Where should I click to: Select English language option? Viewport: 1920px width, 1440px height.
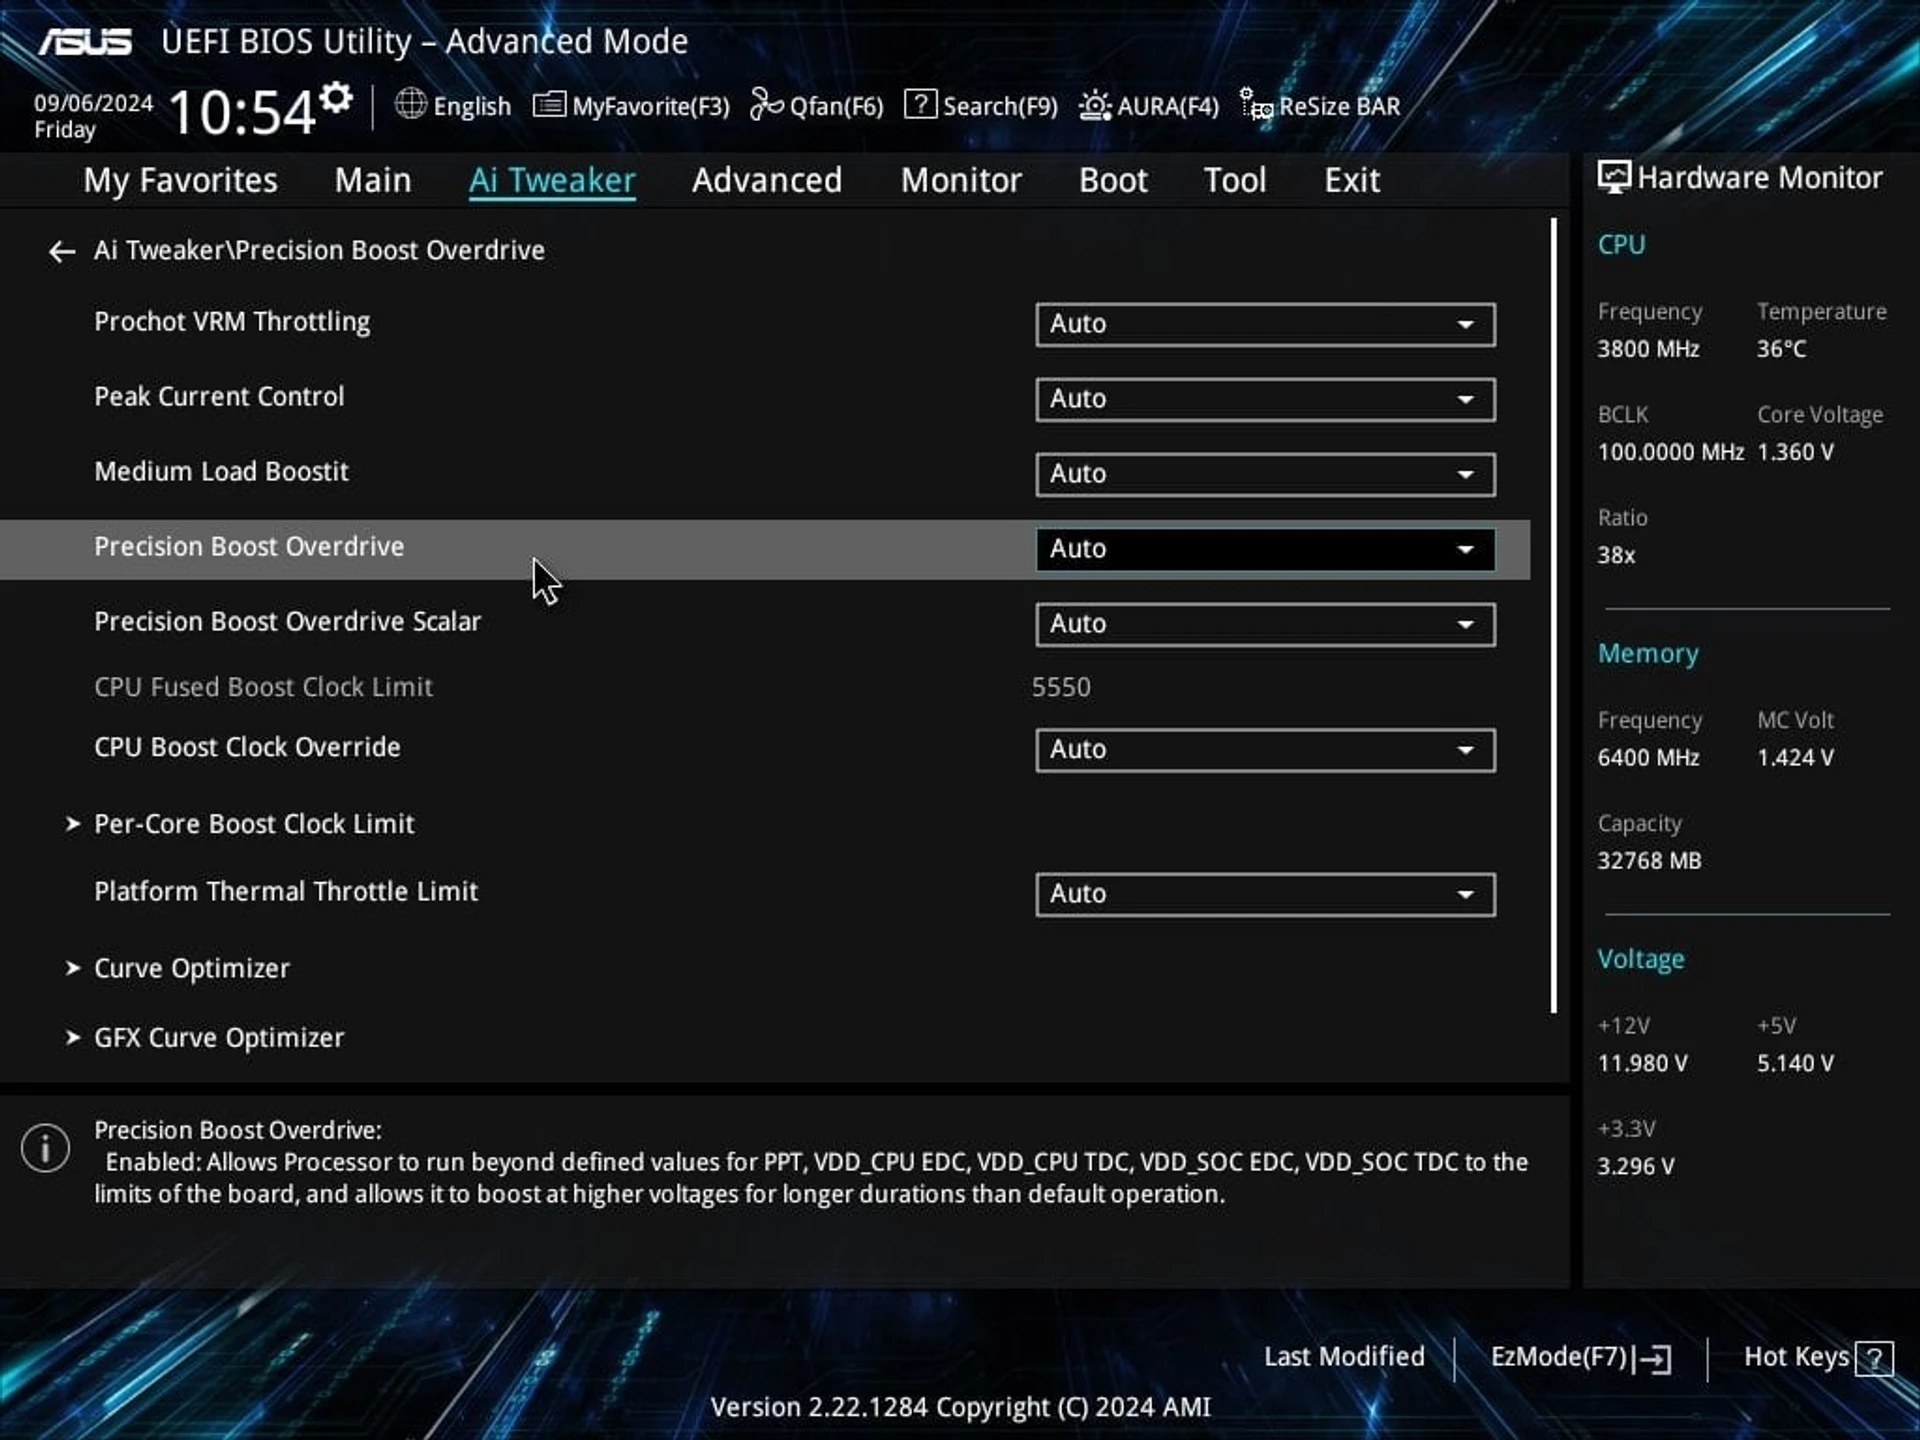click(472, 106)
